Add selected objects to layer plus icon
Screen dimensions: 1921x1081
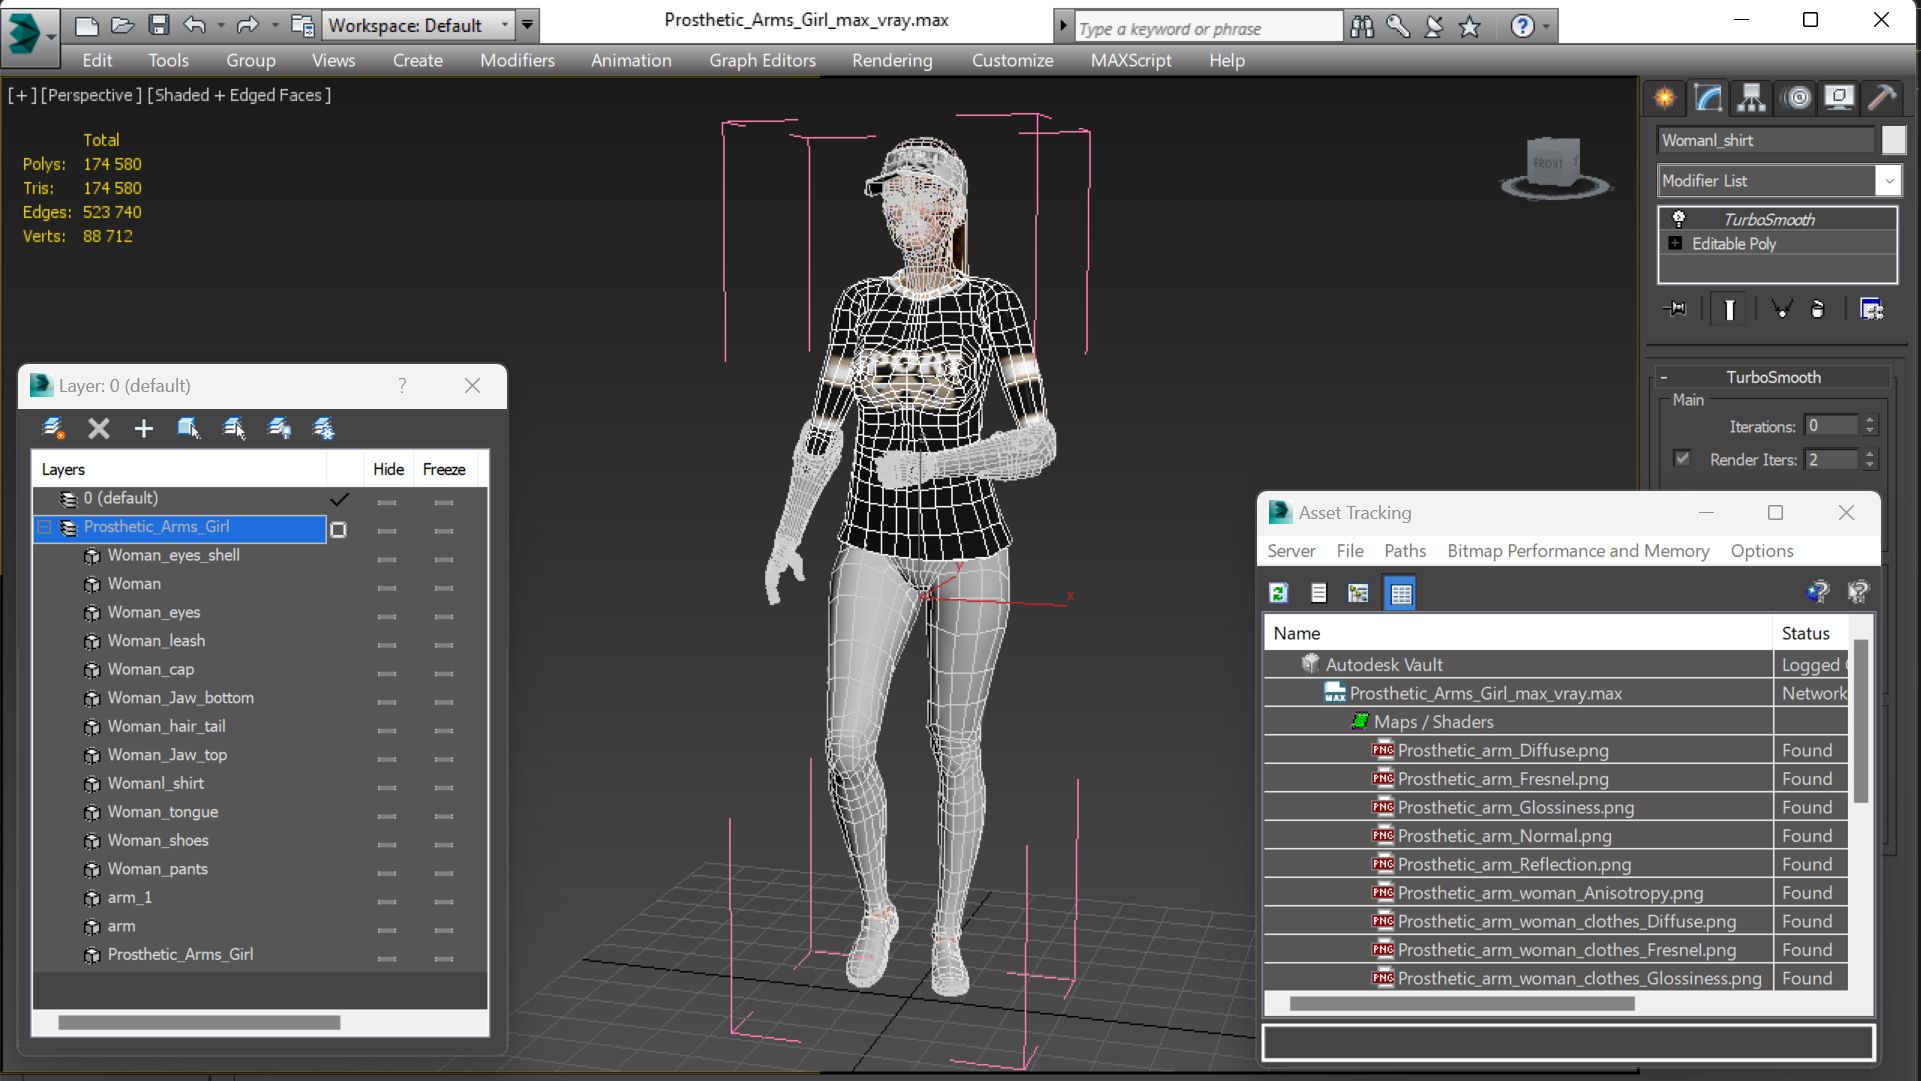point(143,428)
